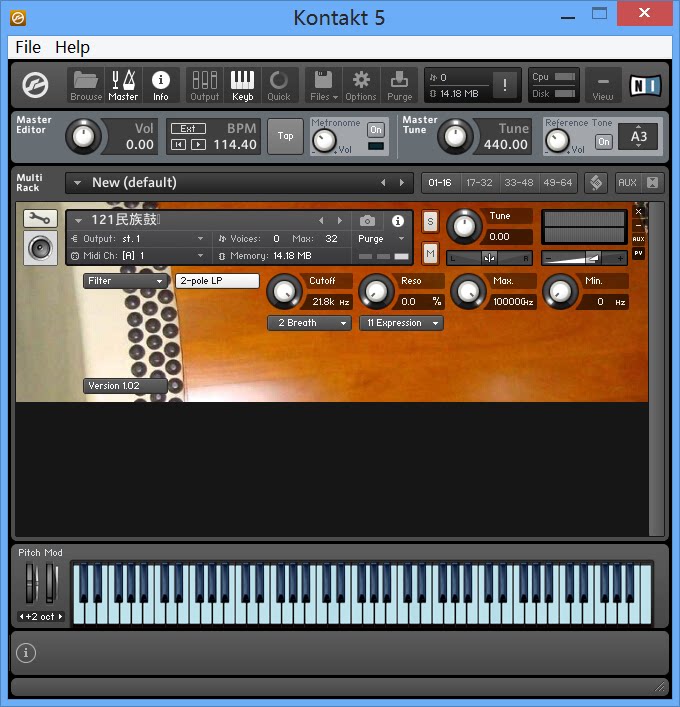Click the instrument Tune knob
This screenshot has width=680, height=707.
pyautogui.click(x=464, y=226)
